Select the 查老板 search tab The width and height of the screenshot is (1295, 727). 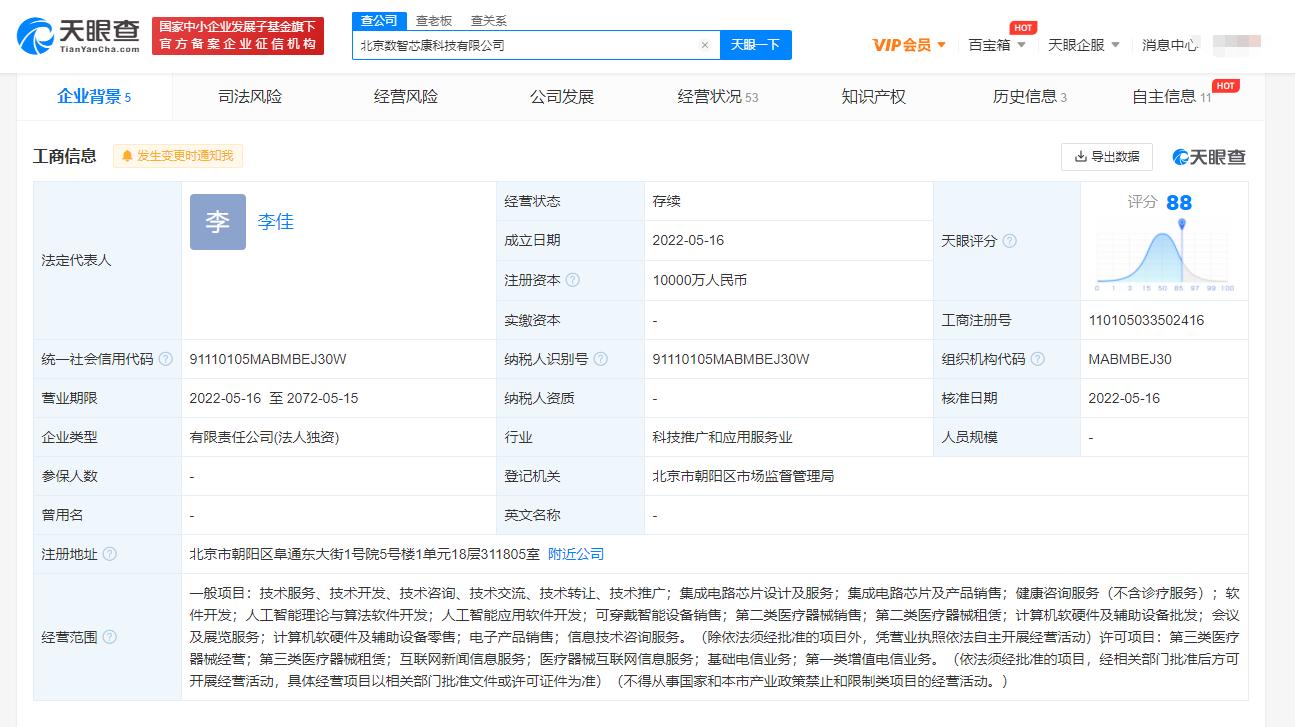[434, 20]
